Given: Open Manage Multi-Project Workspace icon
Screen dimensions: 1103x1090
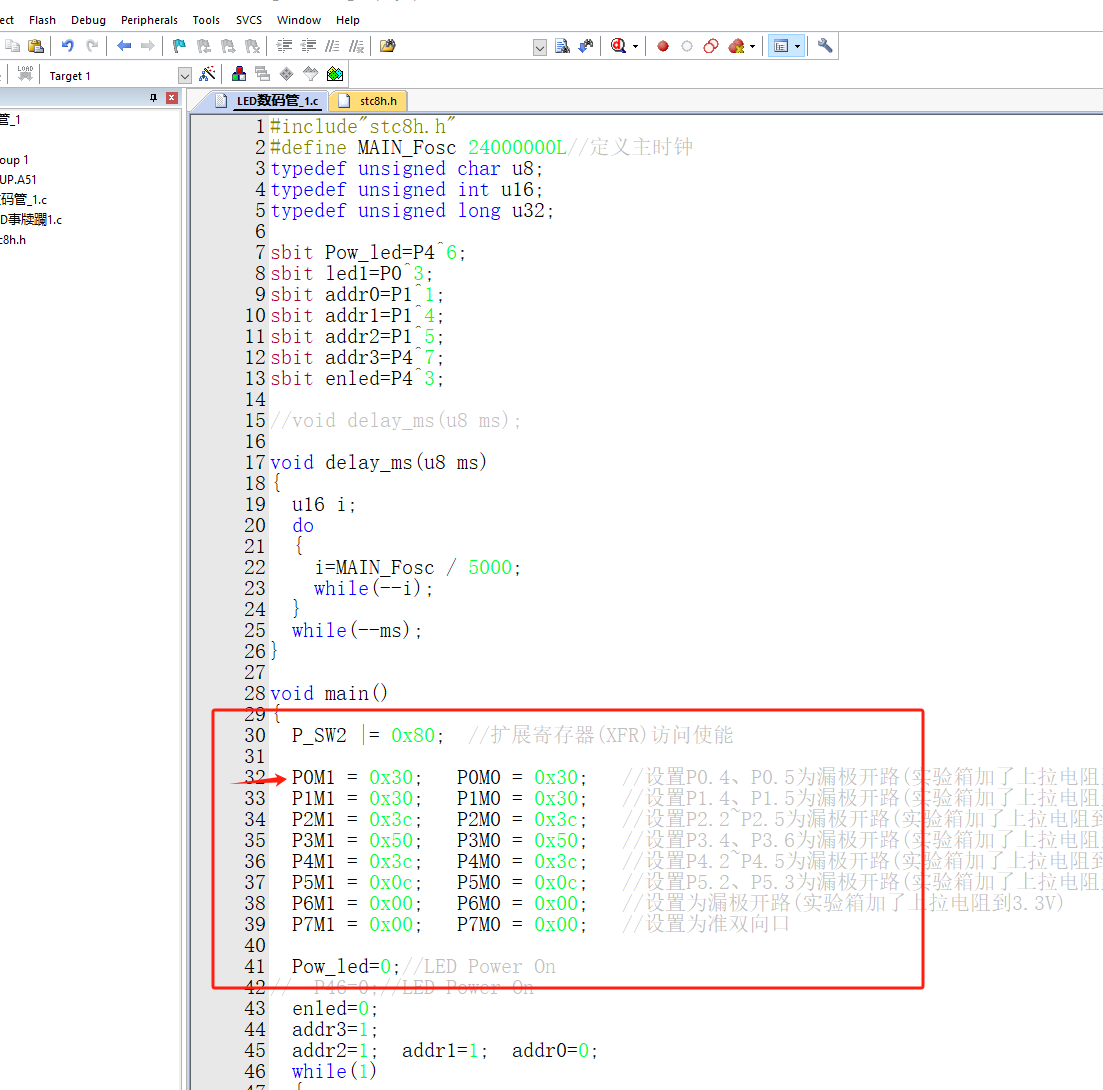Looking at the screenshot, I should coord(262,74).
